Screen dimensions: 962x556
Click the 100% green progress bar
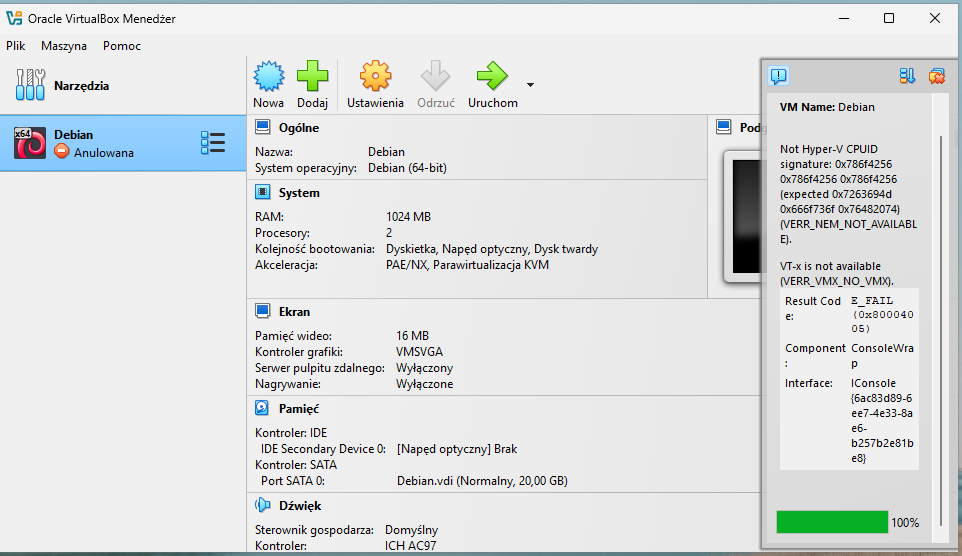[x=832, y=522]
